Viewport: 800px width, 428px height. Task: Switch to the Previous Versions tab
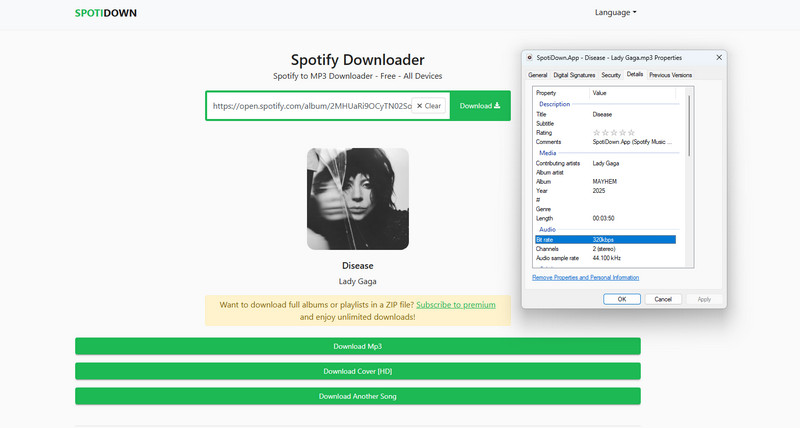pos(670,75)
